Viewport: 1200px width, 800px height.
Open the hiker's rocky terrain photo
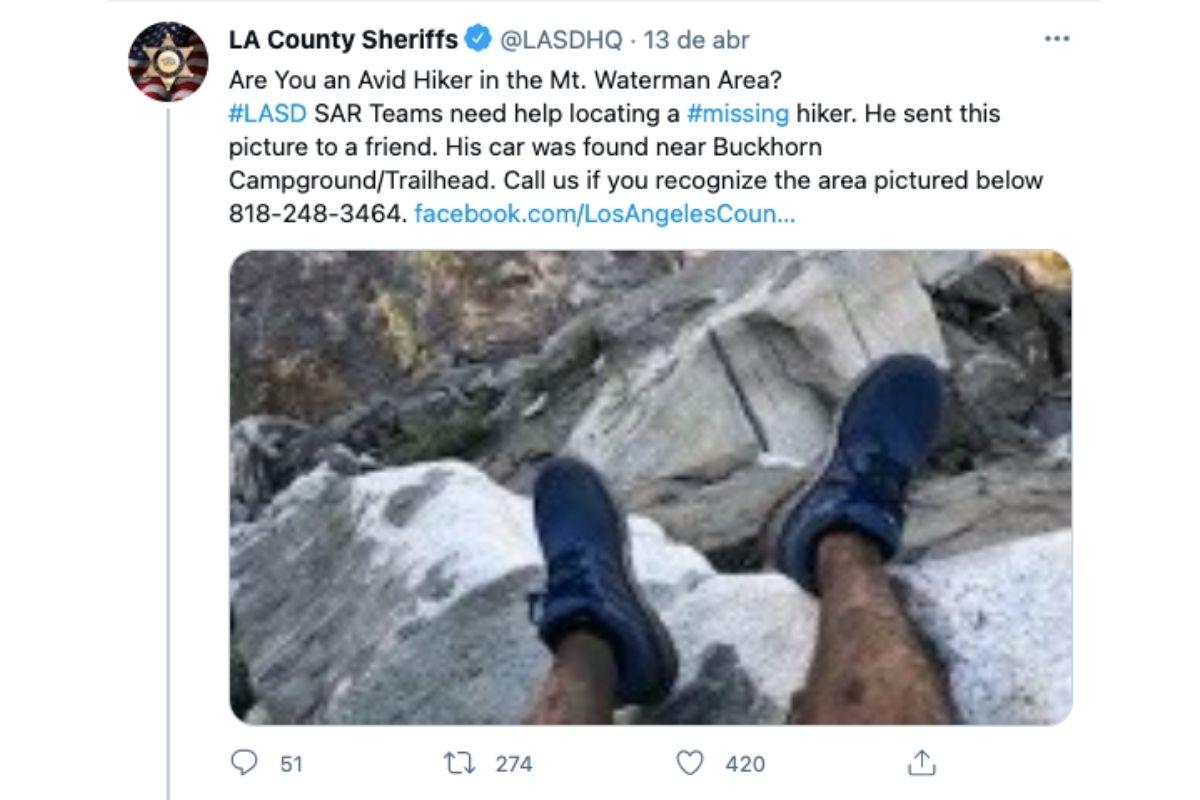coord(651,487)
